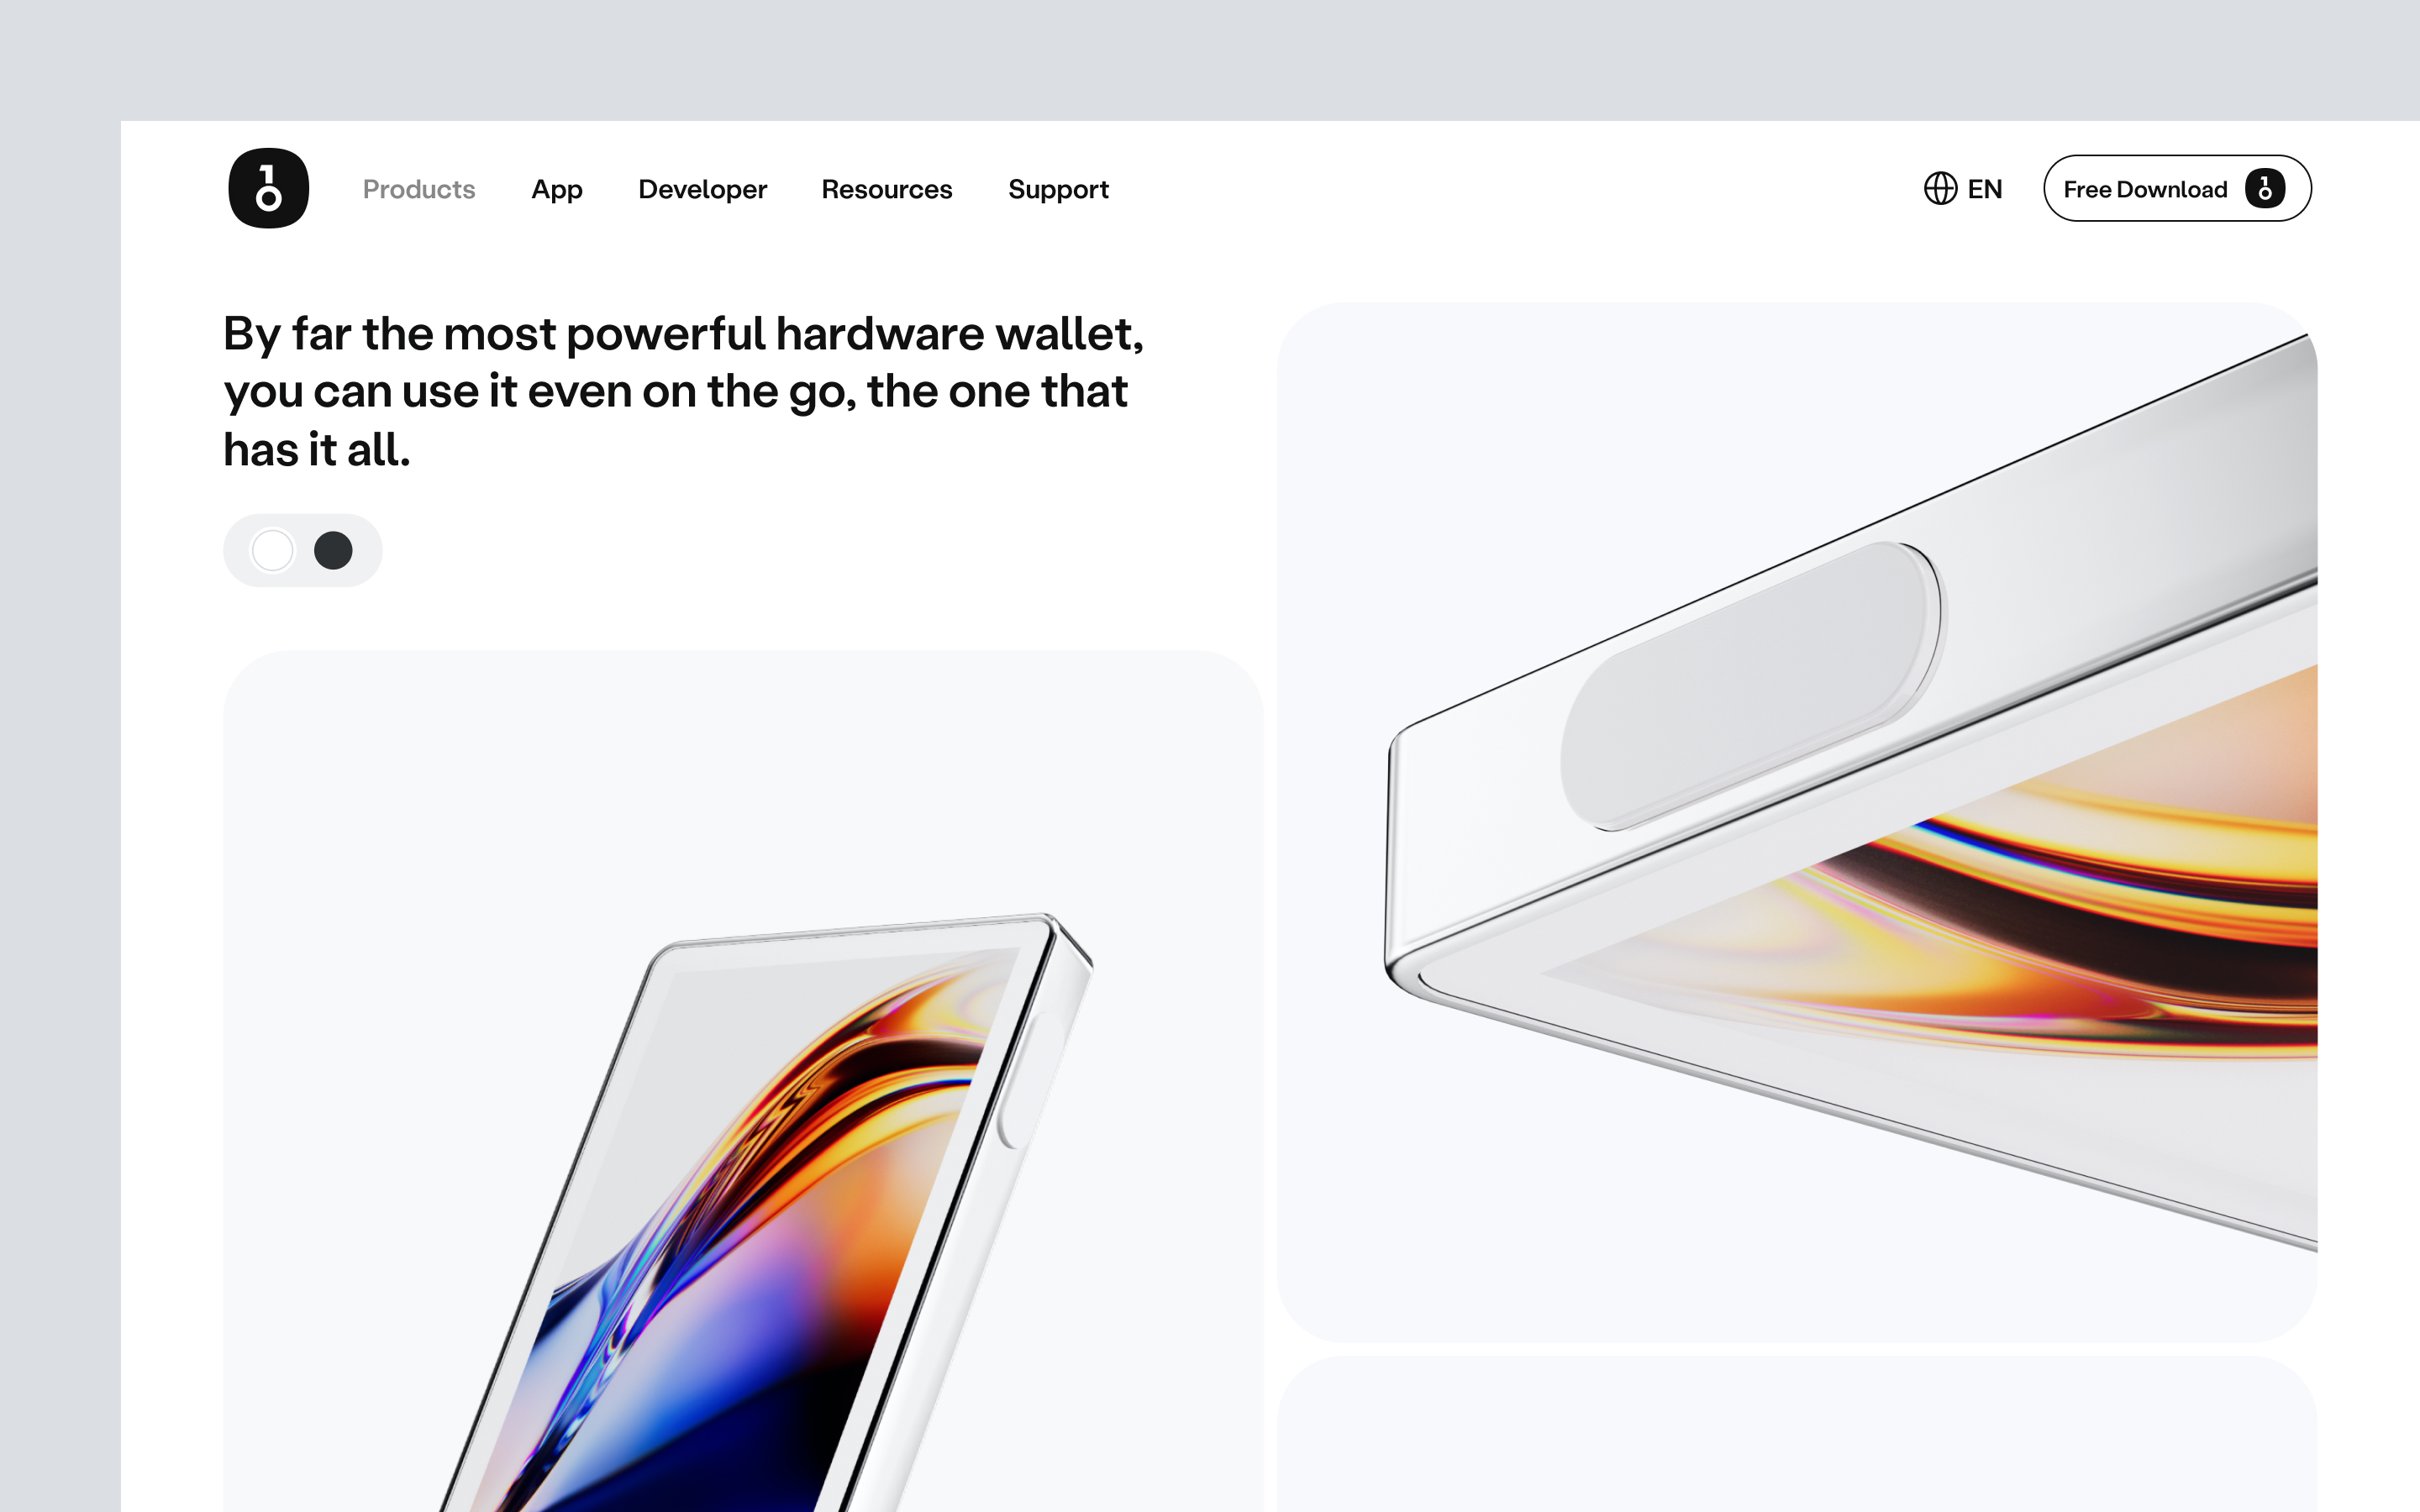Click the Free Download button
2420x1512 pixels.
2177,188
